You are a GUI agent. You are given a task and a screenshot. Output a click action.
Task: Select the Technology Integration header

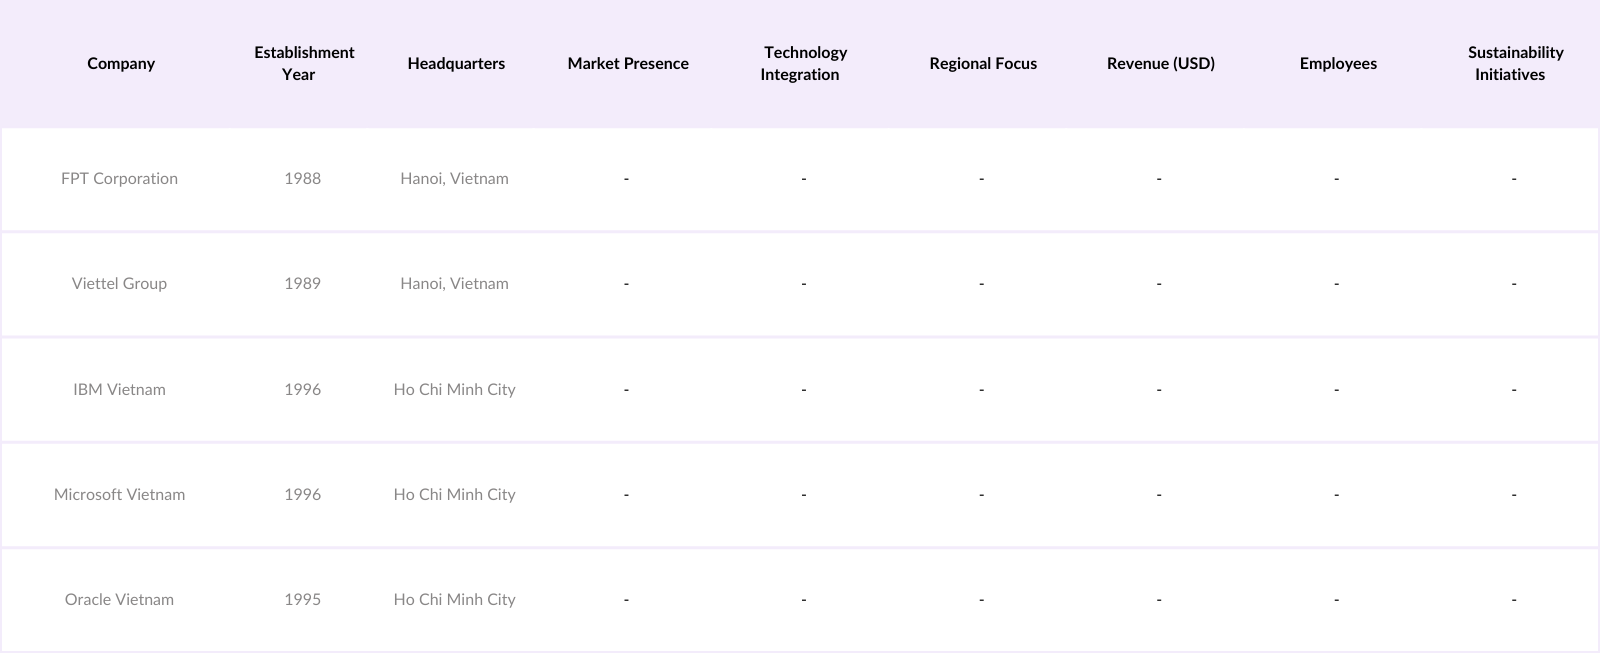click(x=803, y=63)
